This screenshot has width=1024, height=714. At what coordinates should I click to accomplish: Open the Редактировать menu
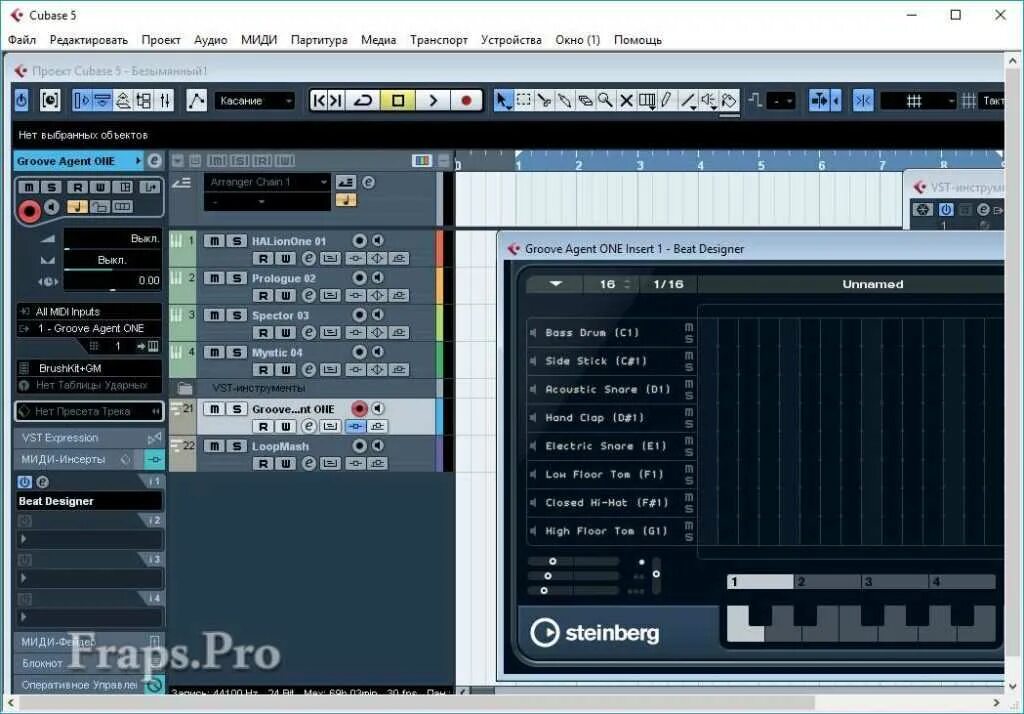click(89, 40)
